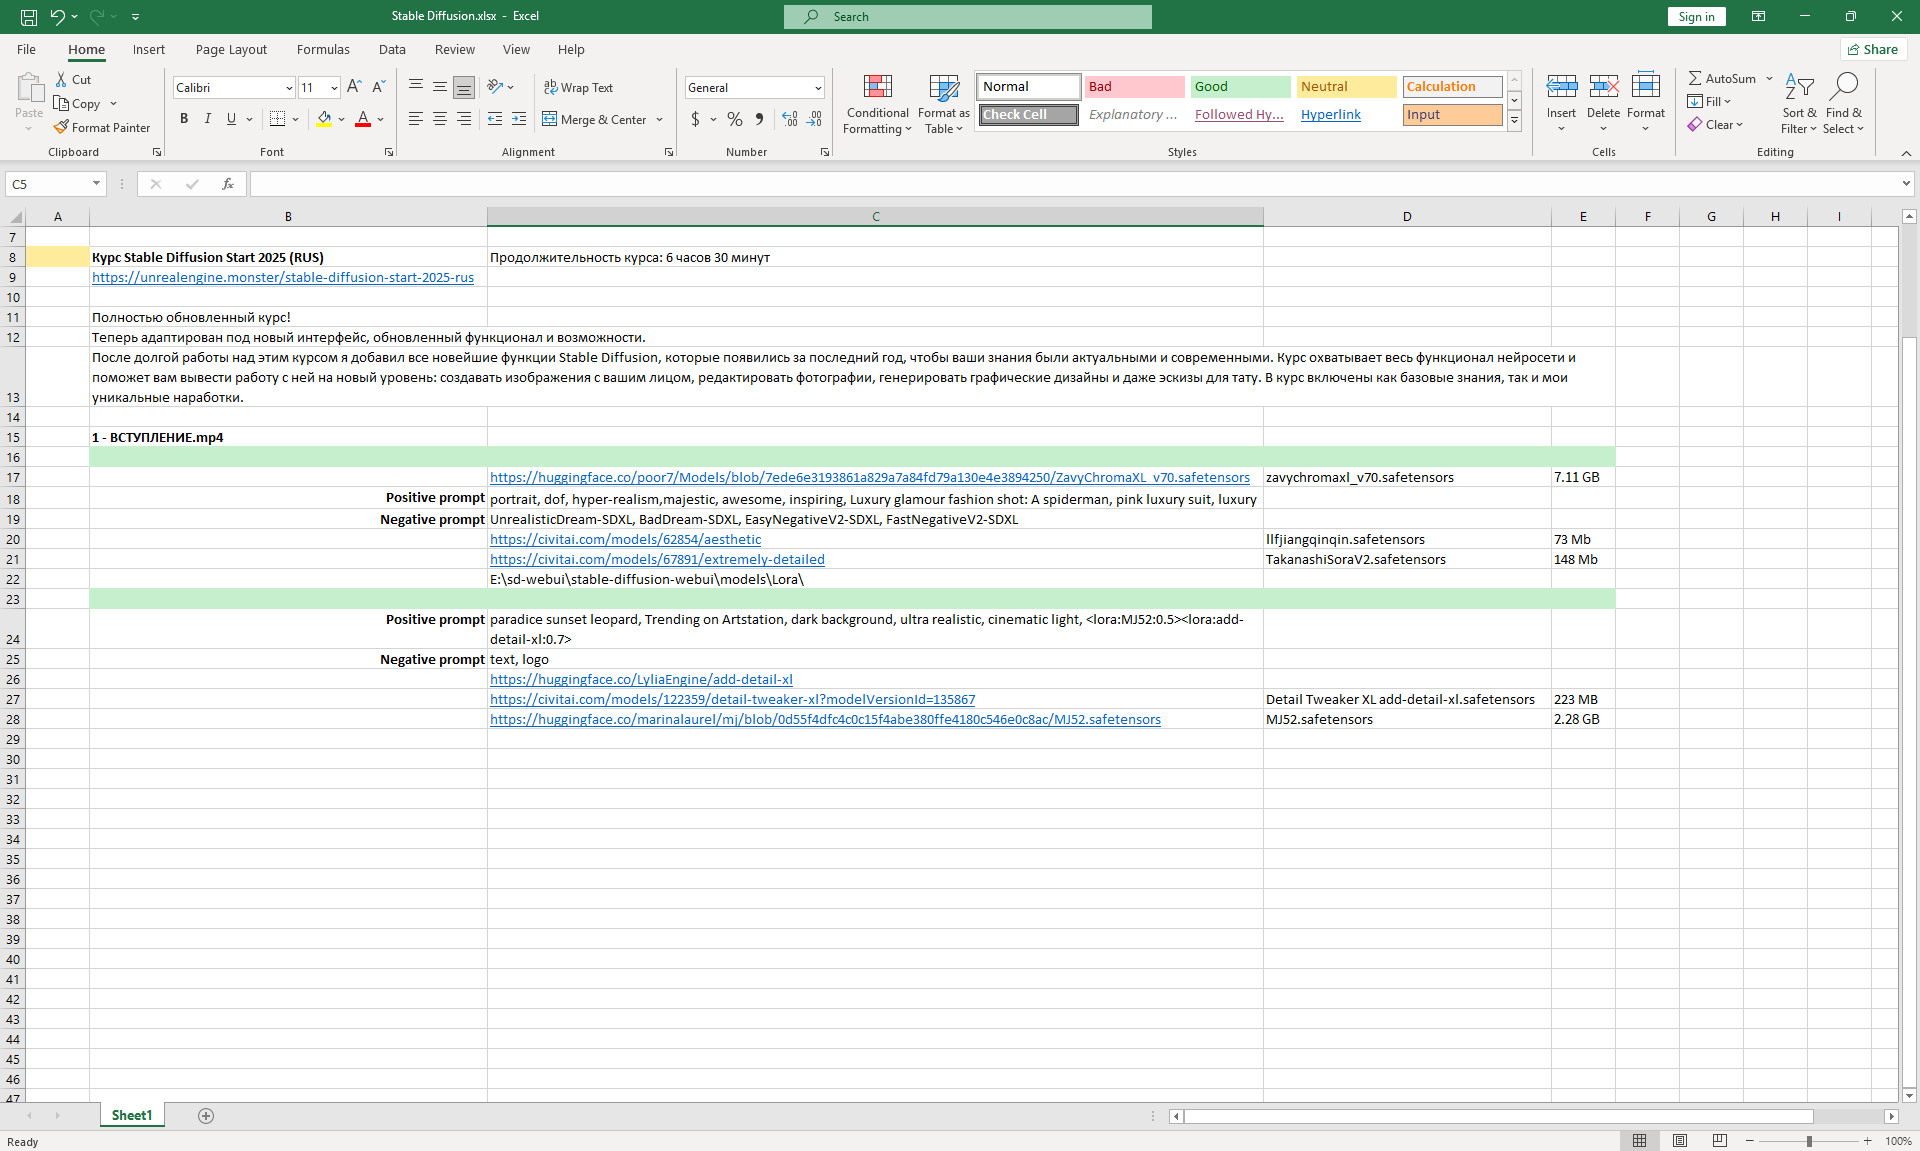Toggle Bold formatting
The width and height of the screenshot is (1920, 1151).
(x=184, y=119)
